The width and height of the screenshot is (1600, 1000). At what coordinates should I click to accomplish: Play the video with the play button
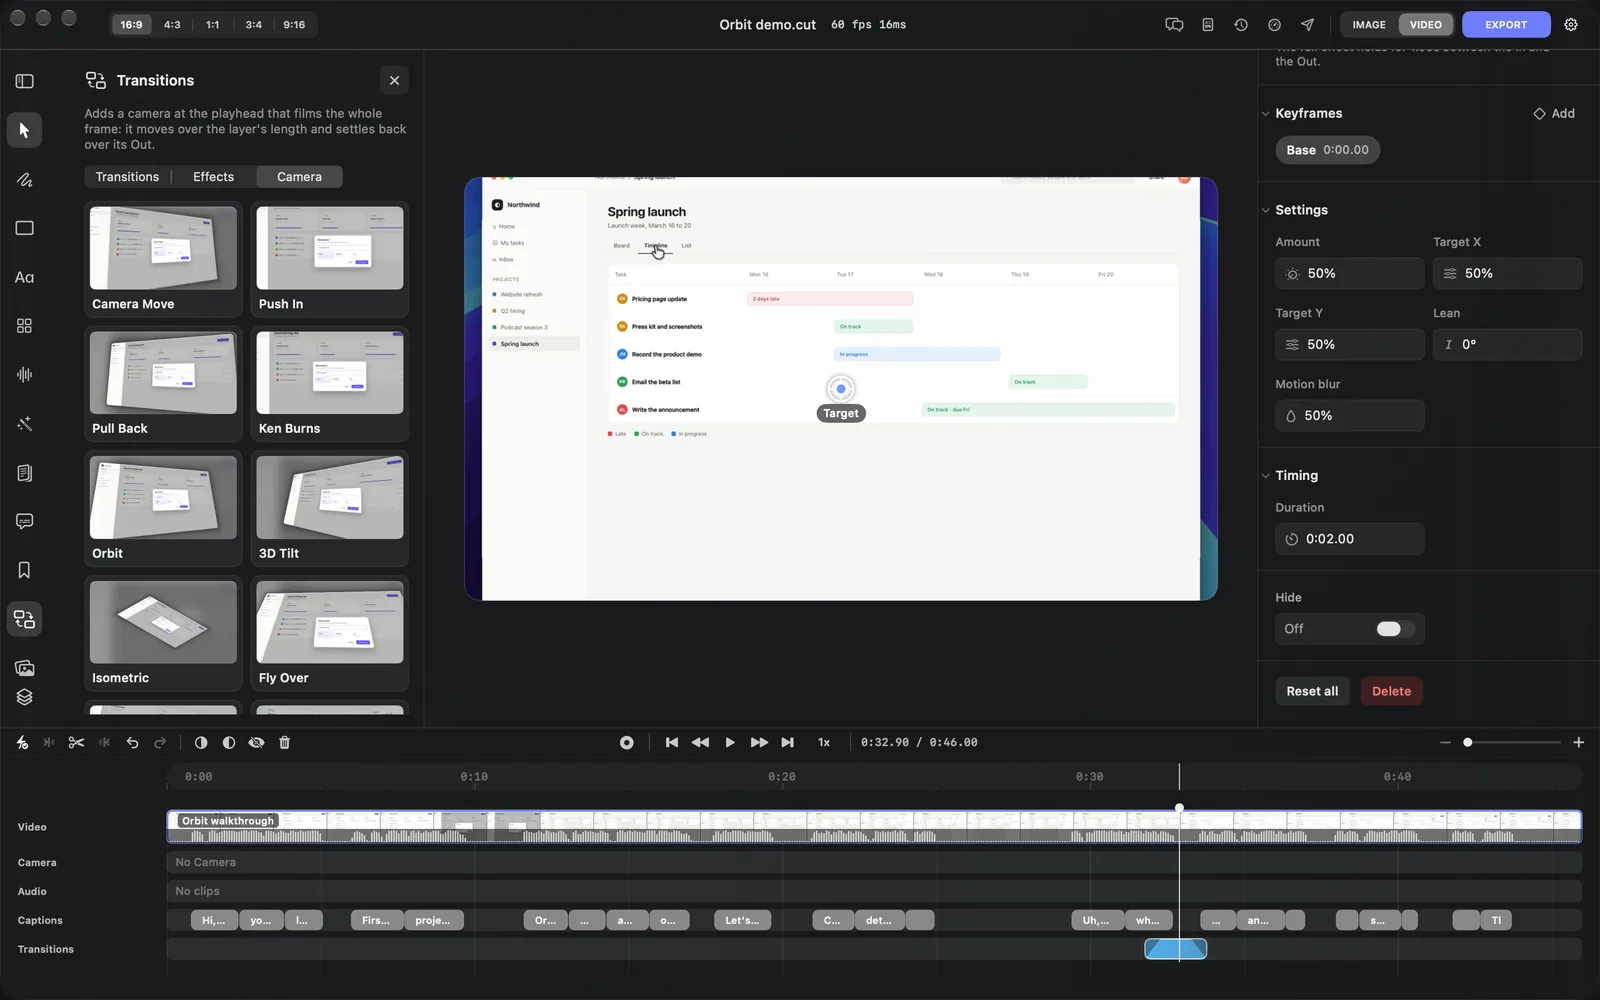(730, 743)
